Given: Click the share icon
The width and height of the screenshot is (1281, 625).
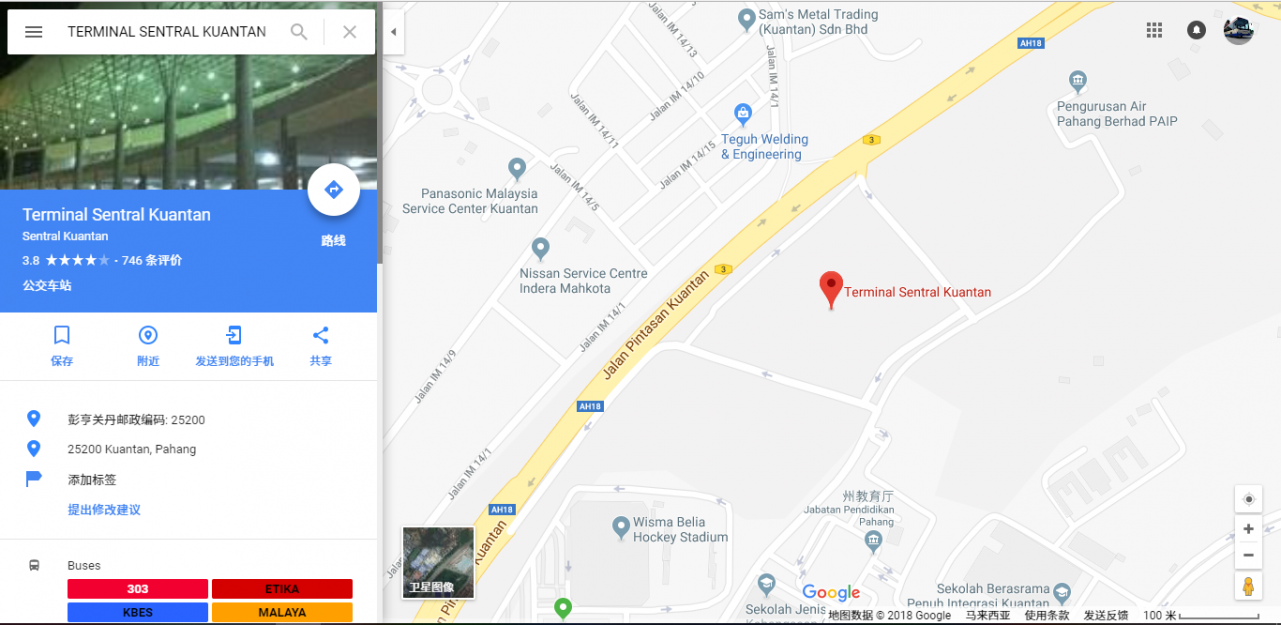Looking at the screenshot, I should (321, 335).
